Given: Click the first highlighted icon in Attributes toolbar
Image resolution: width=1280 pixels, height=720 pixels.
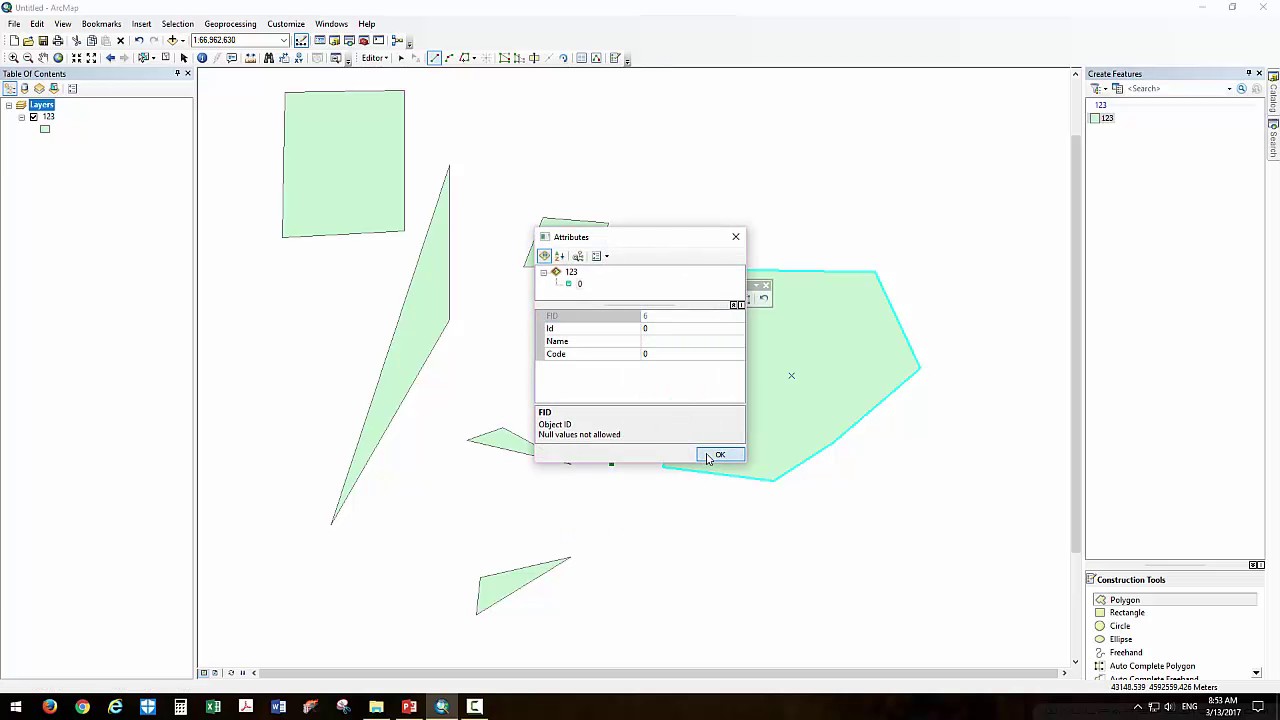Looking at the screenshot, I should pos(544,256).
